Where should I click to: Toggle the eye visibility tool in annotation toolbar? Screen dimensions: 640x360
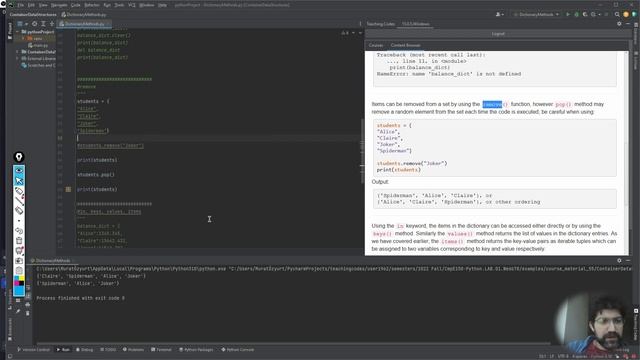(x=19, y=170)
